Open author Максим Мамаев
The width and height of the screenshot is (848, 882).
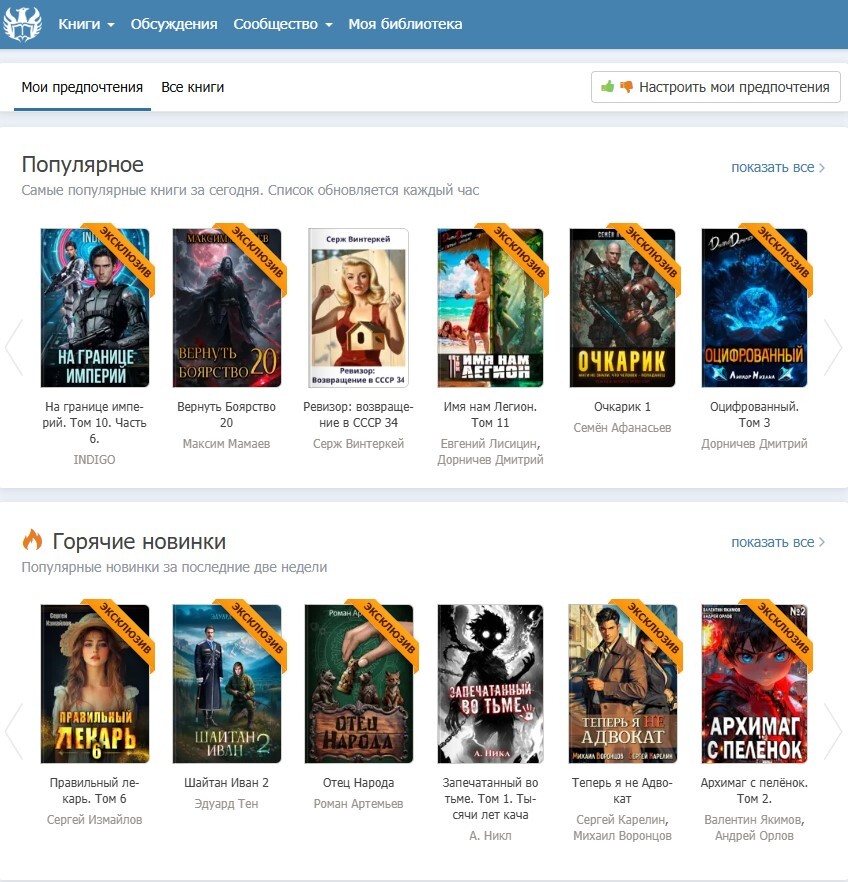coord(226,444)
